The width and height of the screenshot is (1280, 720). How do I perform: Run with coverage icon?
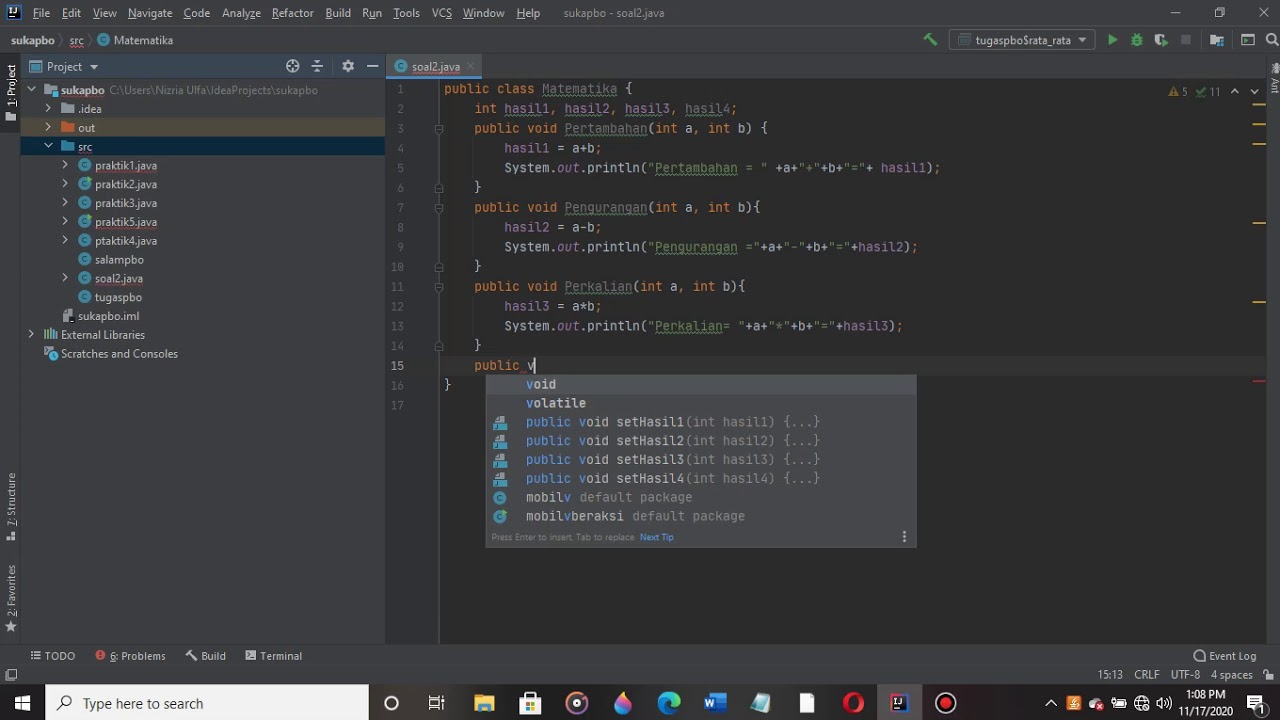tap(1160, 40)
